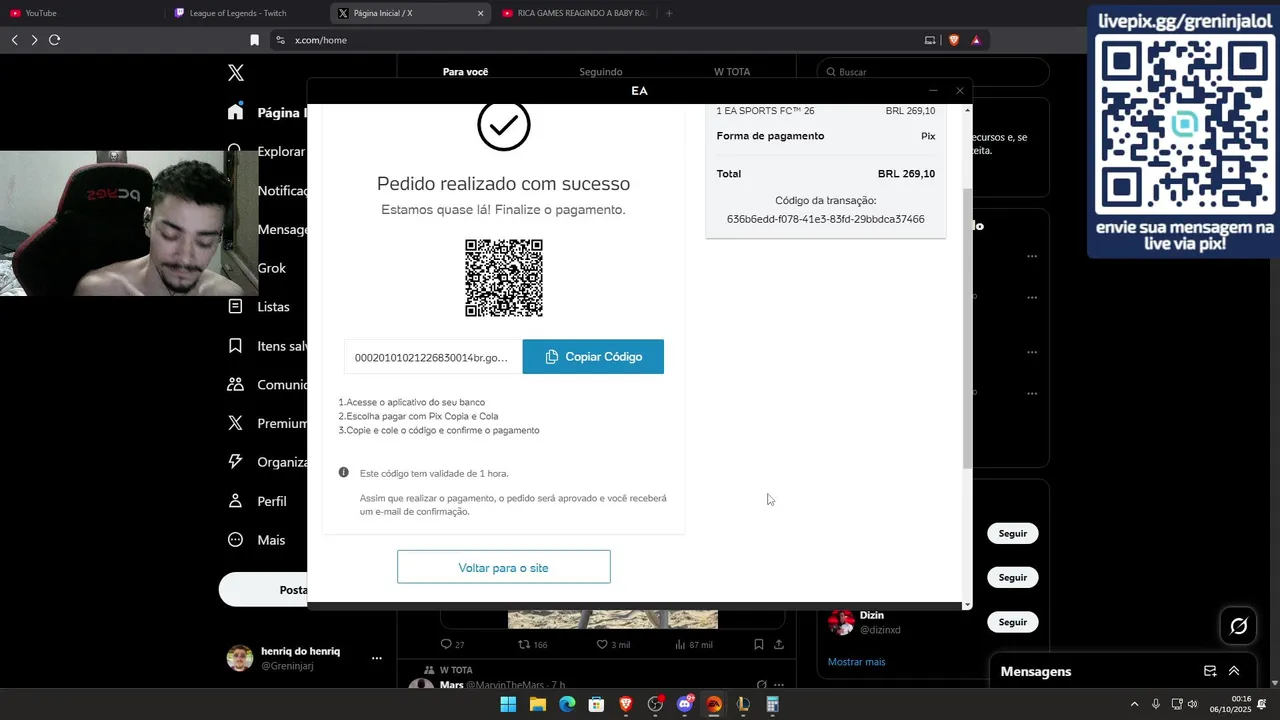The height and width of the screenshot is (720, 1280).
Task: Open League of Legends from the taskbar
Action: pyautogui.click(x=743, y=704)
